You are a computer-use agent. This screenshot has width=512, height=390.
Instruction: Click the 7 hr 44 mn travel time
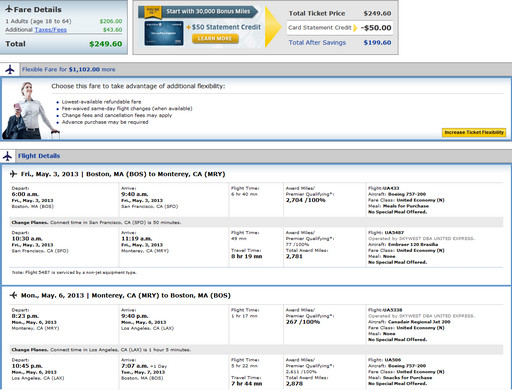[247, 384]
